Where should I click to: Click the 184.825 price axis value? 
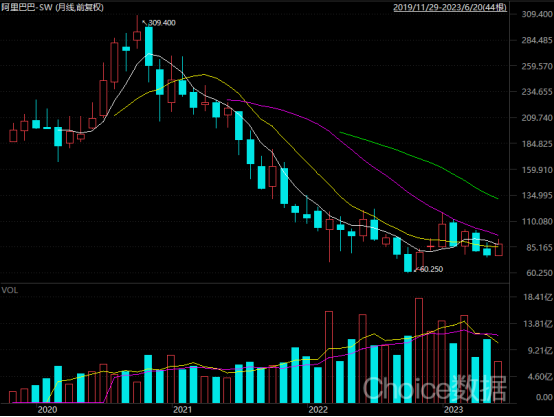(x=537, y=144)
